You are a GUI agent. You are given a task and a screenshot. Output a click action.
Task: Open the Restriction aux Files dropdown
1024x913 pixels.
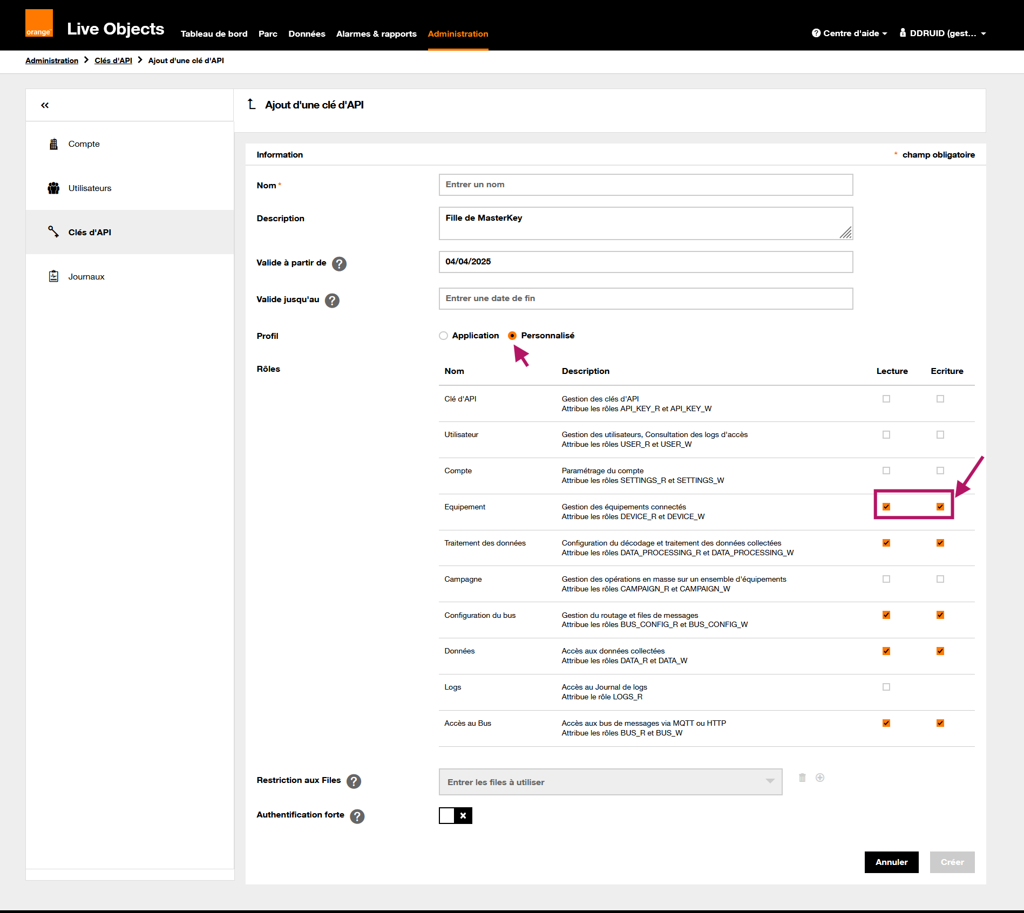point(611,782)
